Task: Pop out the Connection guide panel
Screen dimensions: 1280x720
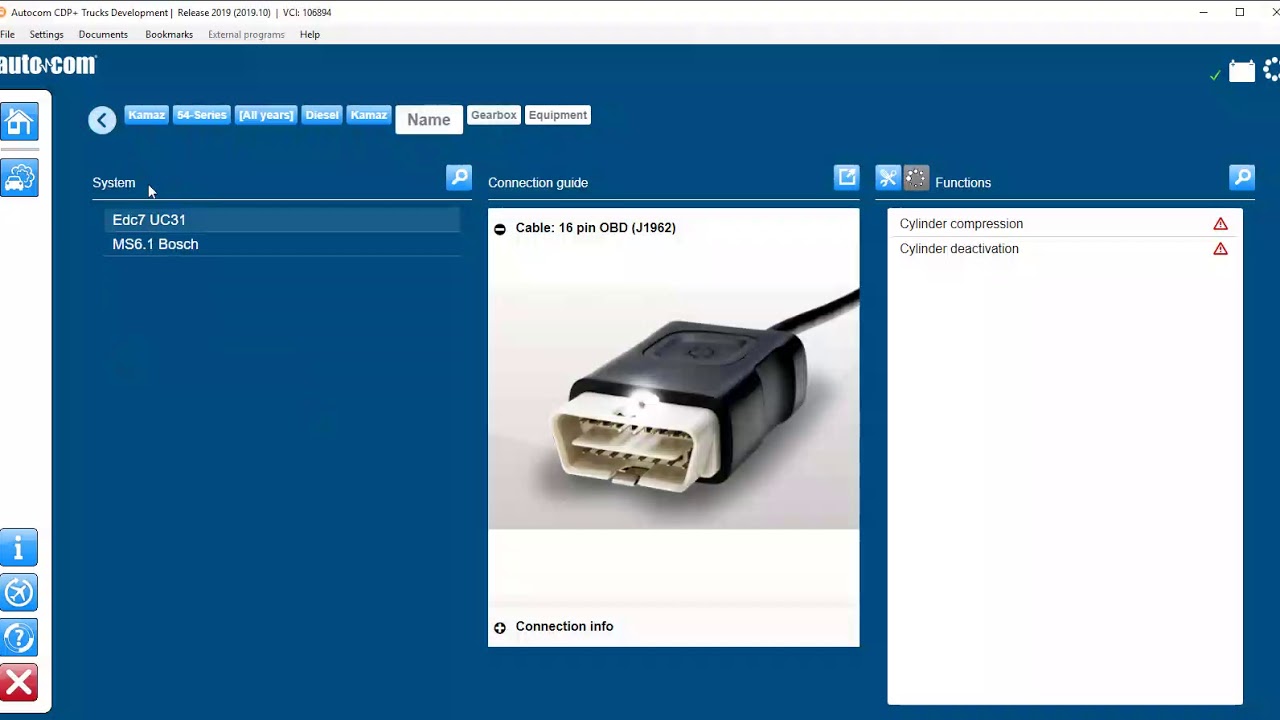Action: (847, 178)
